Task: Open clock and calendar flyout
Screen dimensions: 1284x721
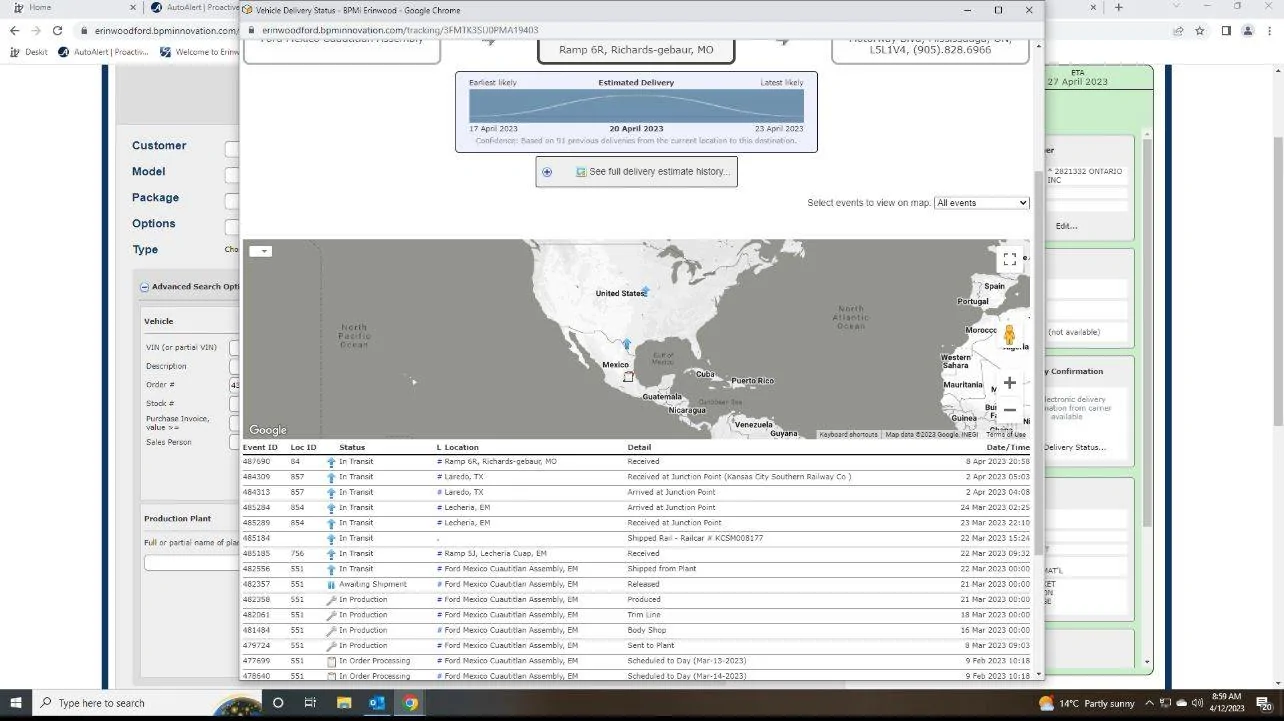Action: [x=1226, y=703]
